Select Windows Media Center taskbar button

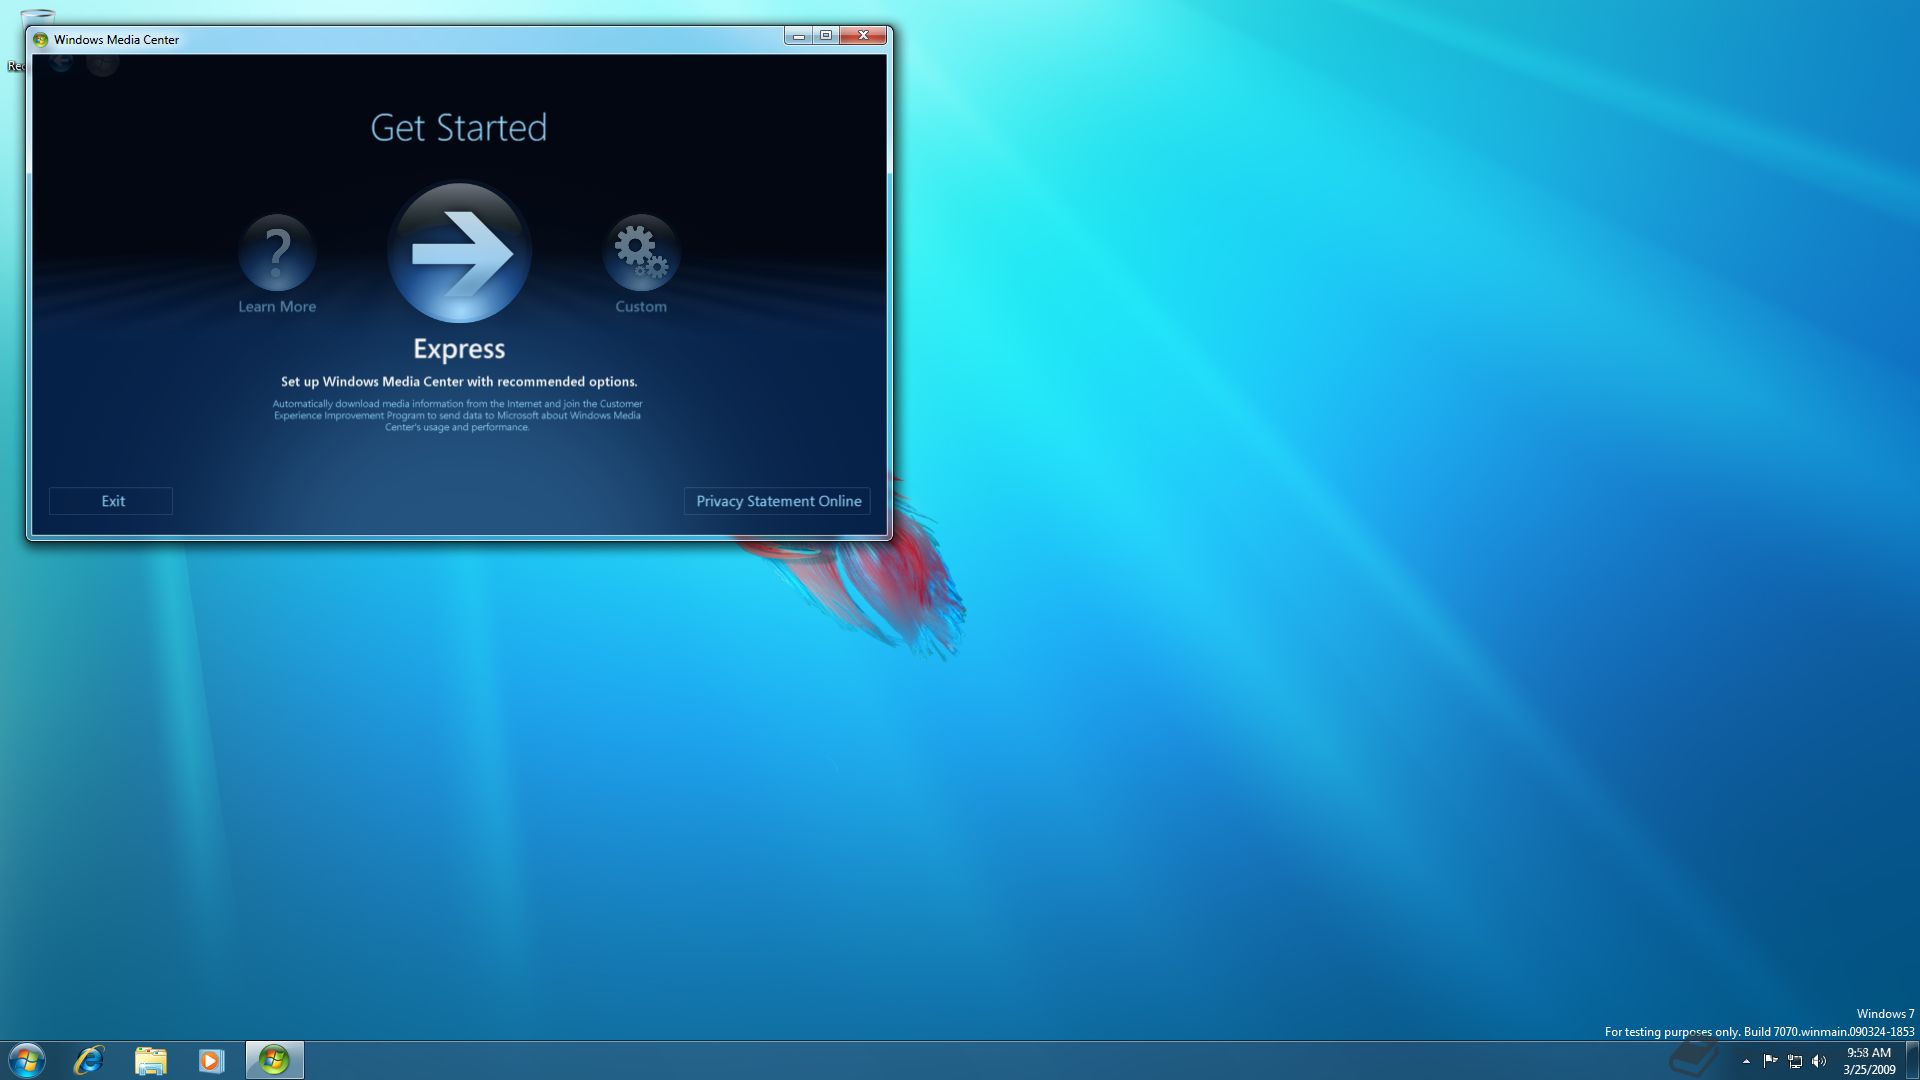(274, 1060)
